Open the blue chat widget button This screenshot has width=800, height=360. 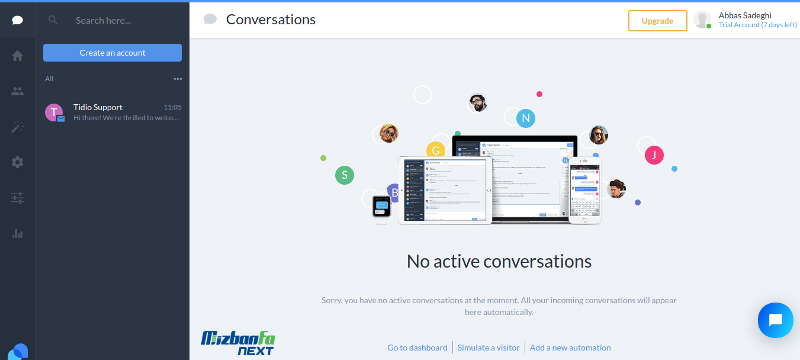coord(775,320)
